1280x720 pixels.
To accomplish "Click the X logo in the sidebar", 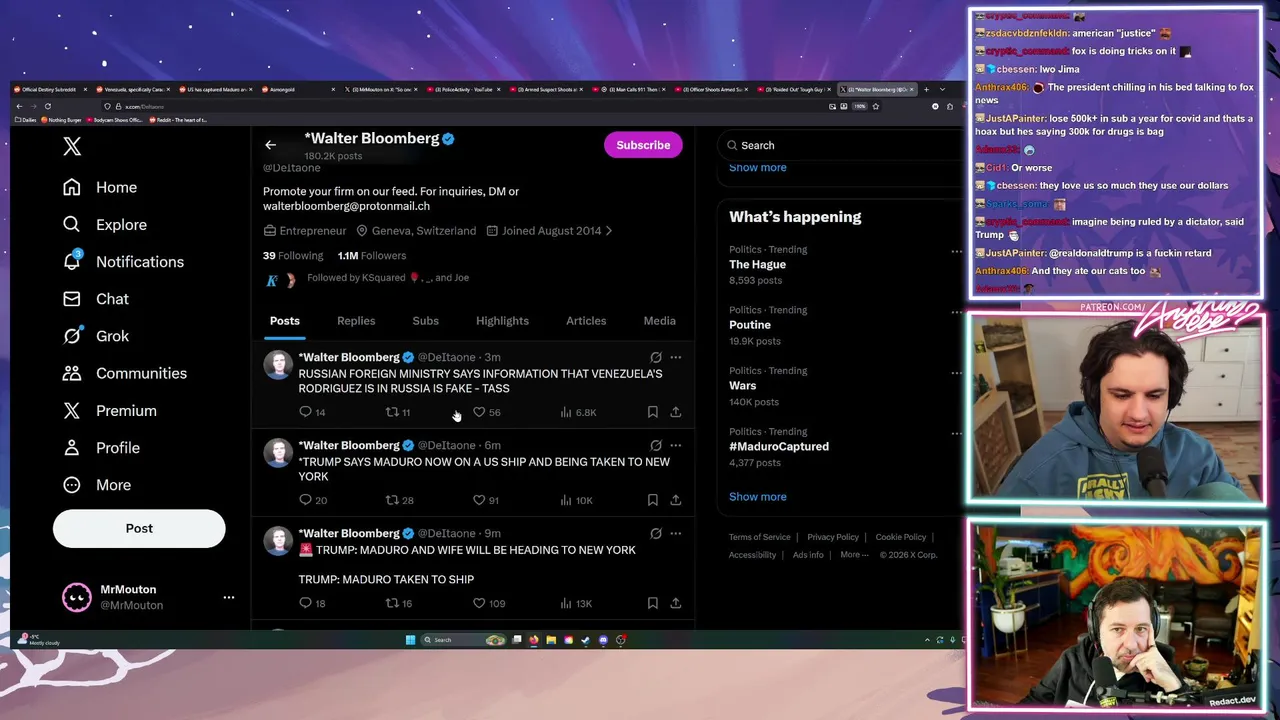I will pyautogui.click(x=72, y=147).
